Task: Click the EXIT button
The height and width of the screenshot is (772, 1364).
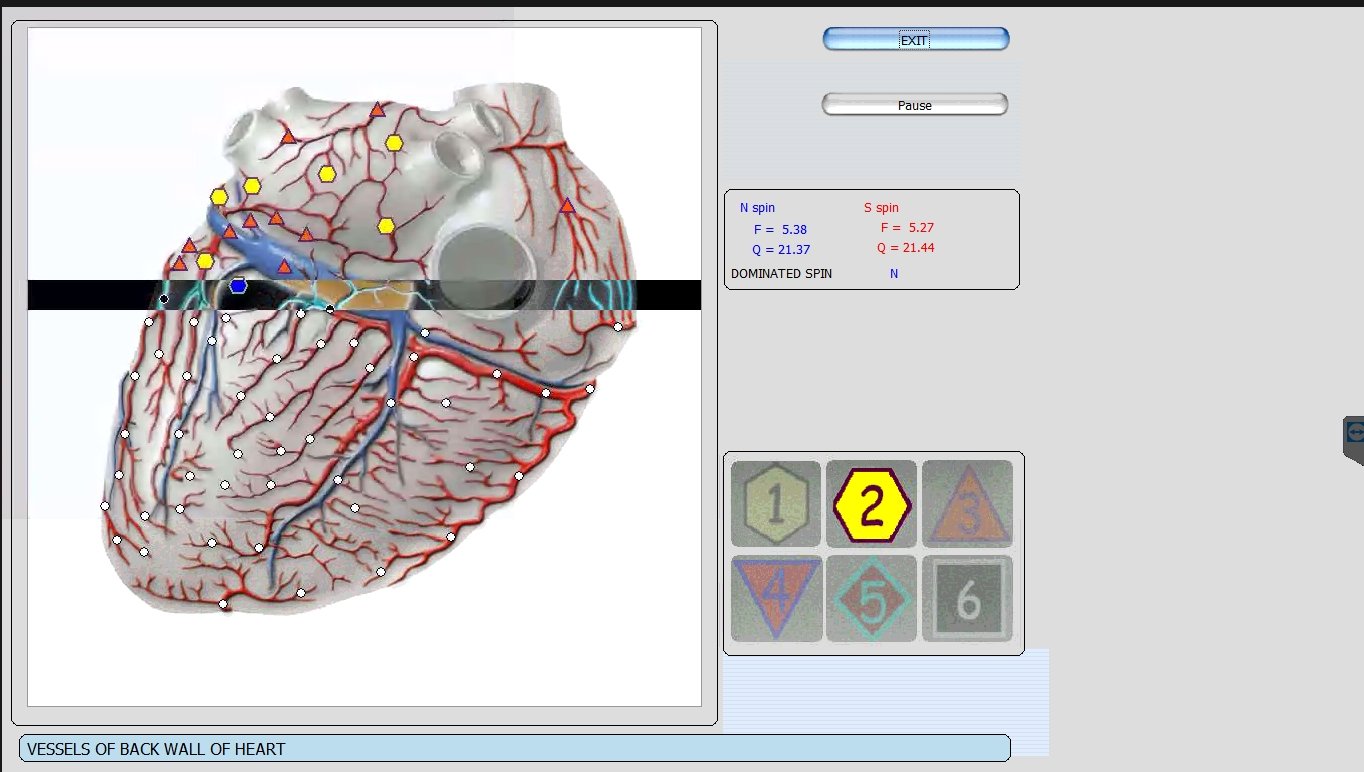Action: tap(915, 40)
